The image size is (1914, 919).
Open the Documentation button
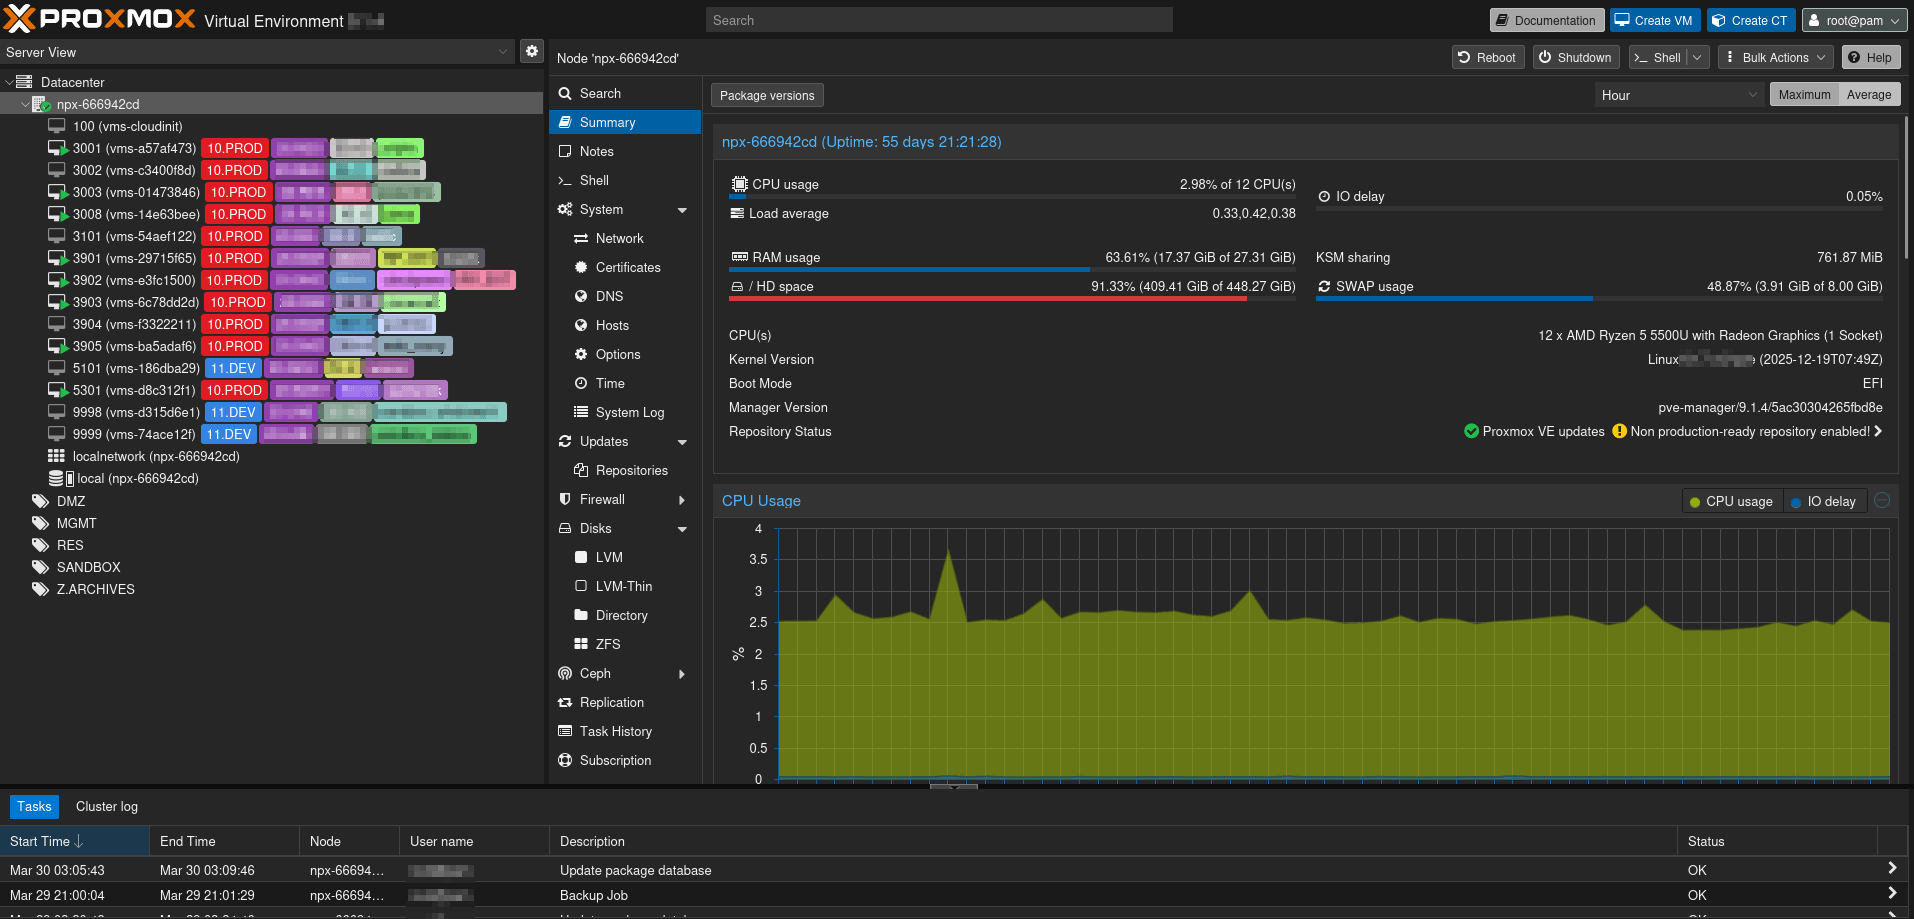point(1547,20)
